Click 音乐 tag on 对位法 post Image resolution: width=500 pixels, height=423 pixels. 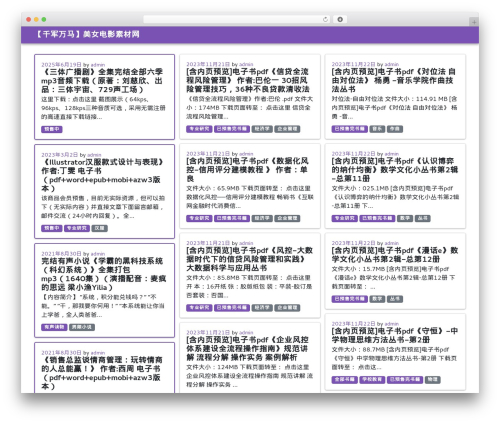pyautogui.click(x=377, y=129)
